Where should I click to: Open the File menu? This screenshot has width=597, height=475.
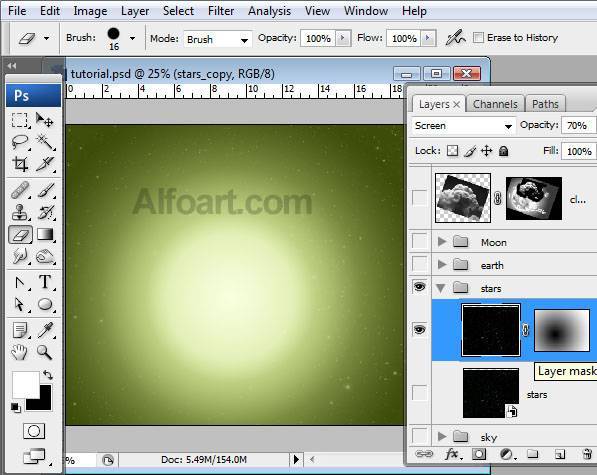pyautogui.click(x=17, y=11)
